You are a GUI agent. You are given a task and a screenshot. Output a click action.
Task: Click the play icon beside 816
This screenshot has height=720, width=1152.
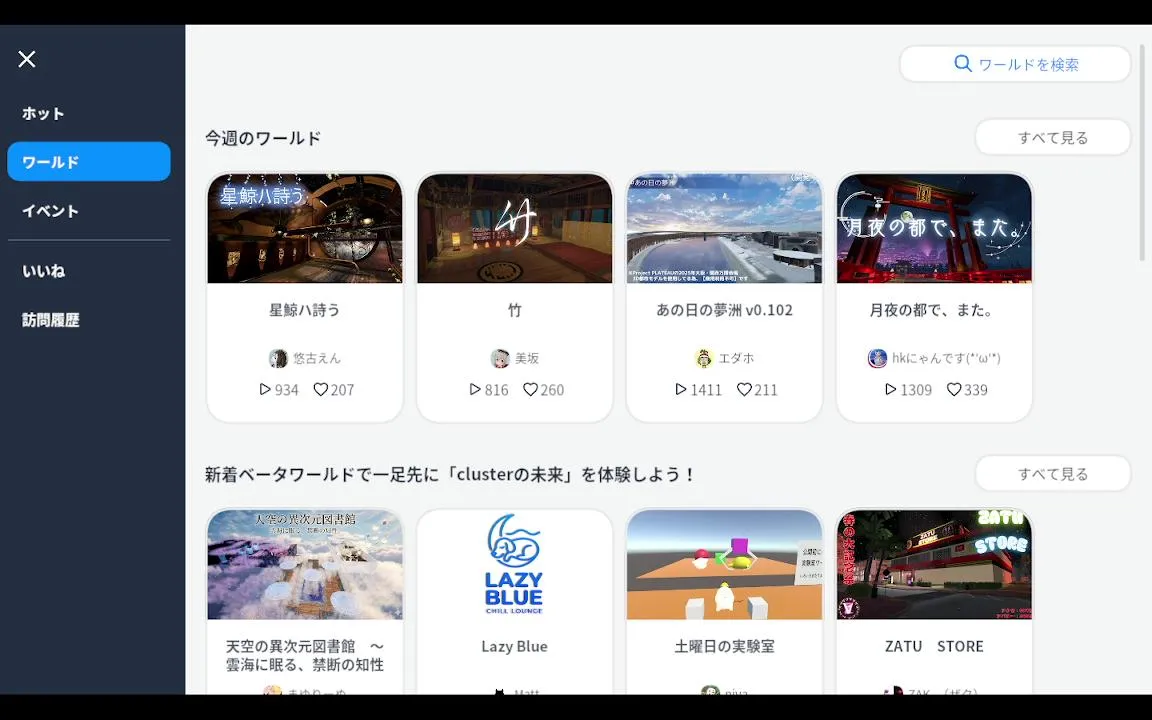(x=475, y=389)
